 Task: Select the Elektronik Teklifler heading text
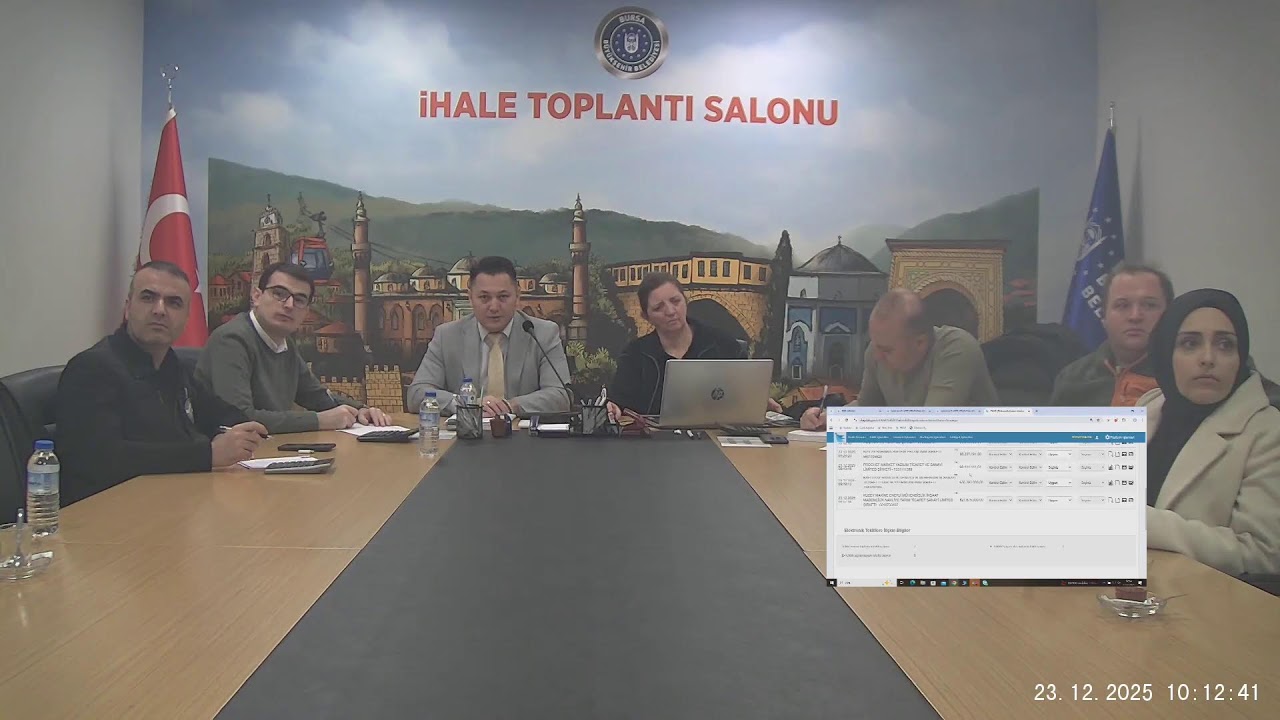877,530
